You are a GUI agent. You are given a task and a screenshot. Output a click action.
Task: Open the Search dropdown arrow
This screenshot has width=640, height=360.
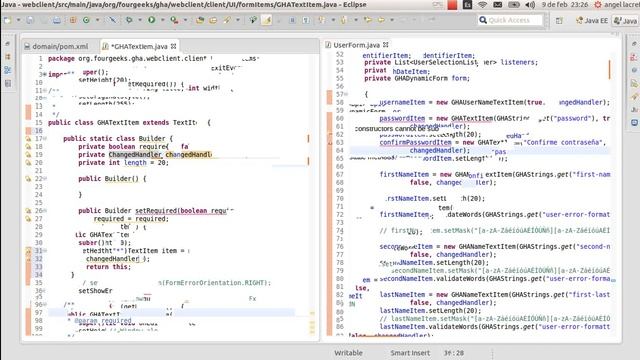(238, 20)
